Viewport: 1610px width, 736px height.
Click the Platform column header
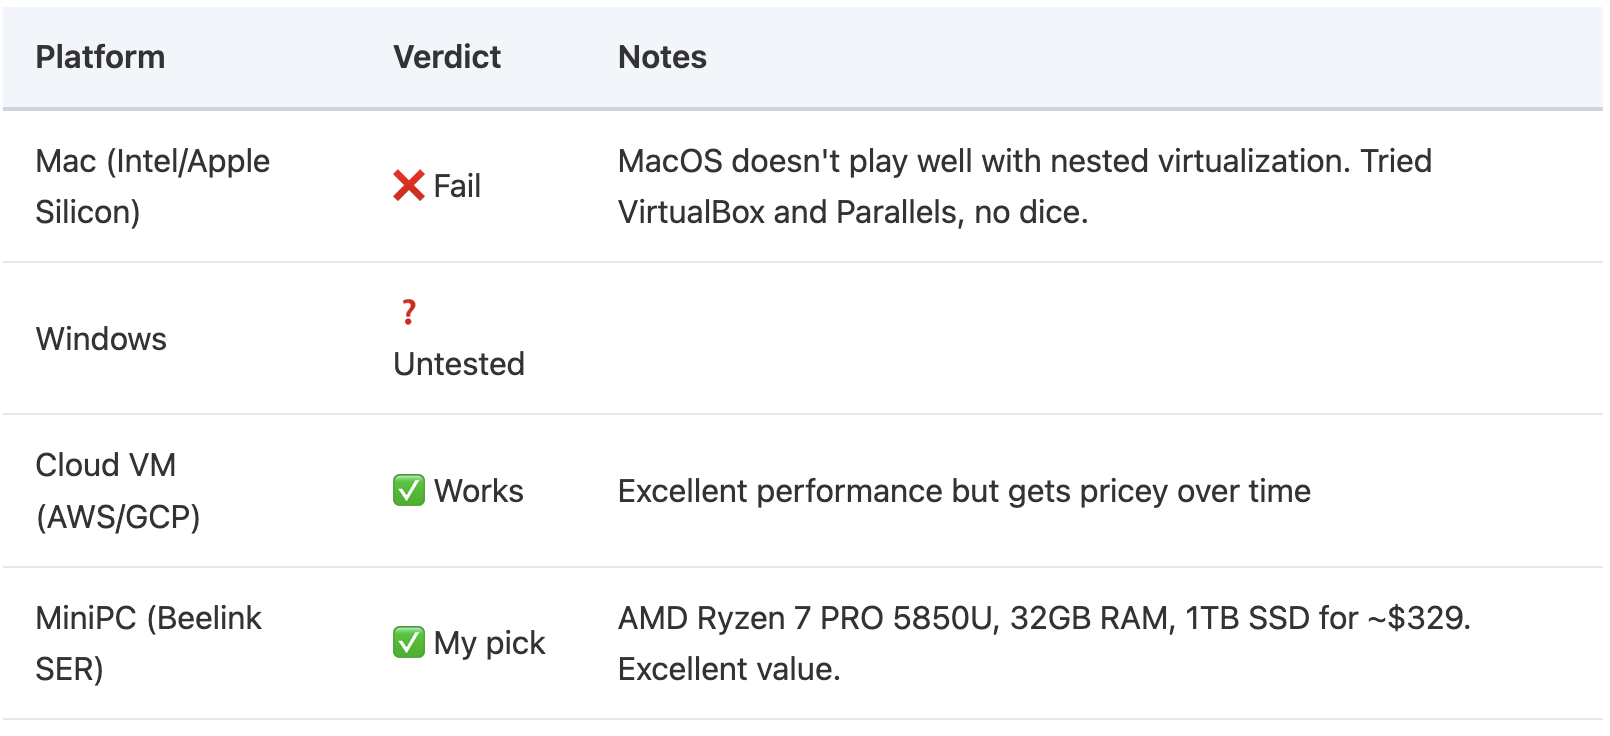[x=100, y=57]
